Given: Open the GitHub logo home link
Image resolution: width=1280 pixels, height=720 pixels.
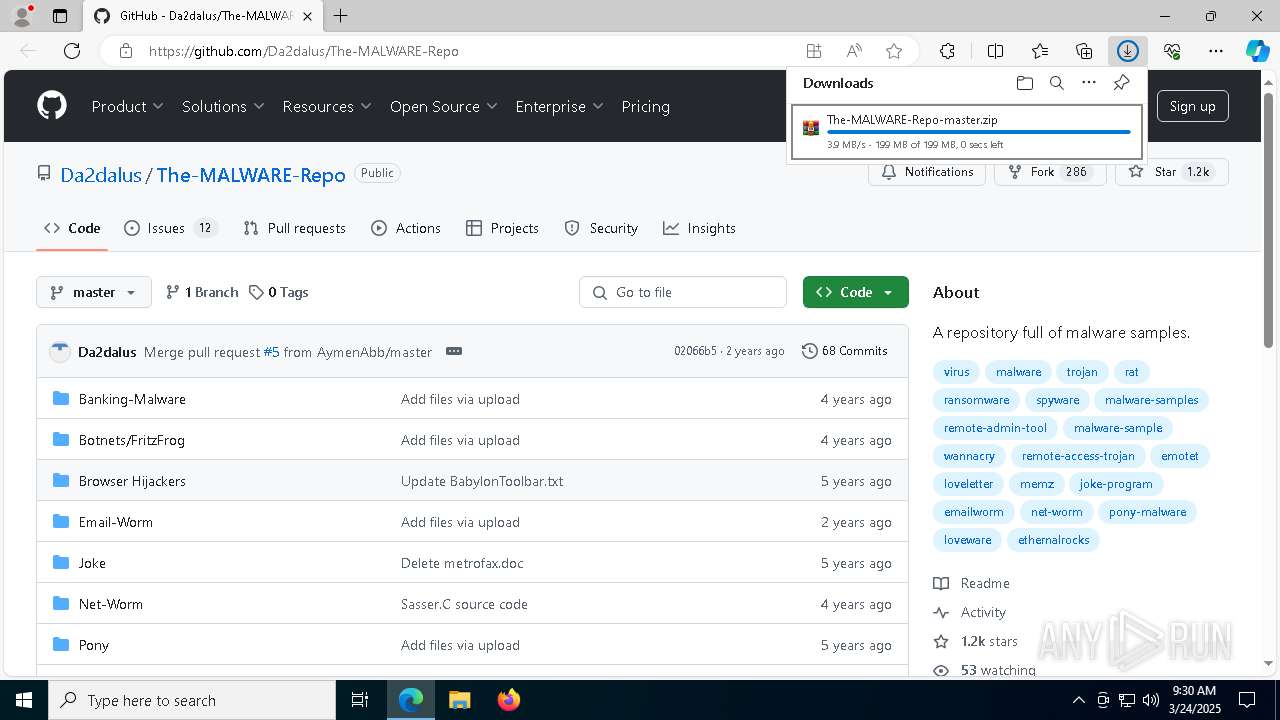Looking at the screenshot, I should coord(52,106).
